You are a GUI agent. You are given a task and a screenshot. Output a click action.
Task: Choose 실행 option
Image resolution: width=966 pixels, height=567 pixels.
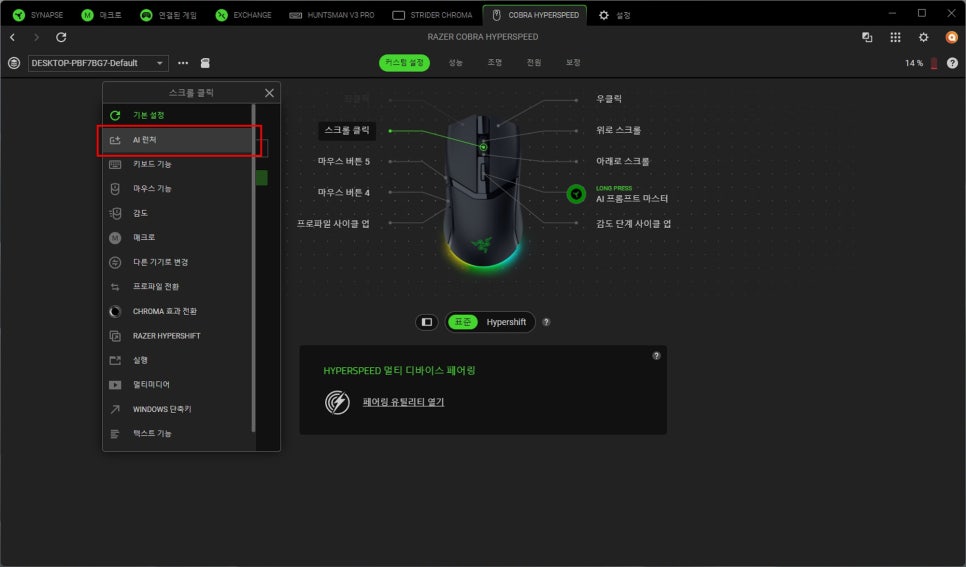[x=177, y=360]
